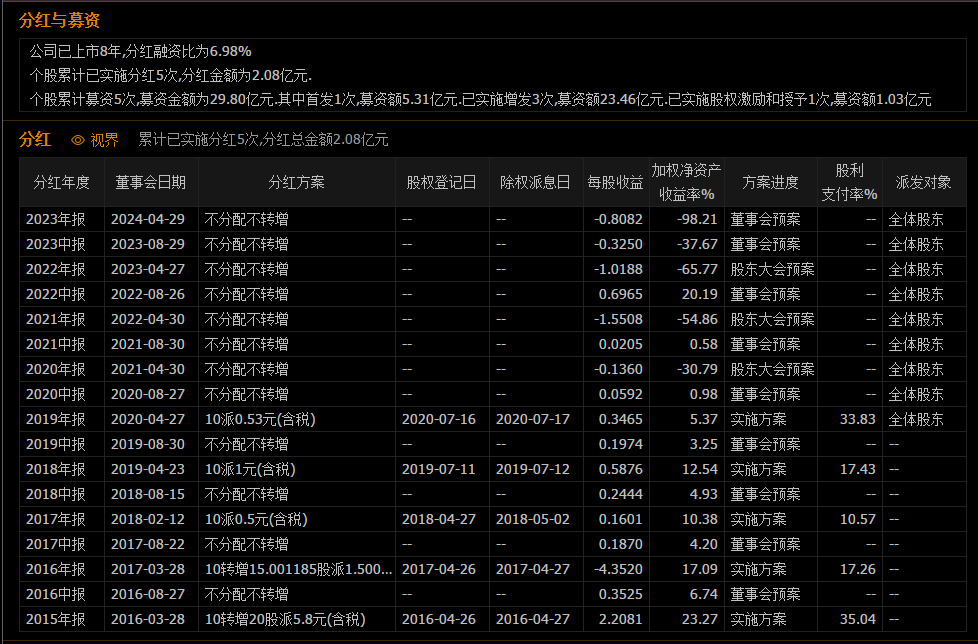This screenshot has width=978, height=644.
Task: Click the 2018年报 row label
Action: [x=56, y=469]
